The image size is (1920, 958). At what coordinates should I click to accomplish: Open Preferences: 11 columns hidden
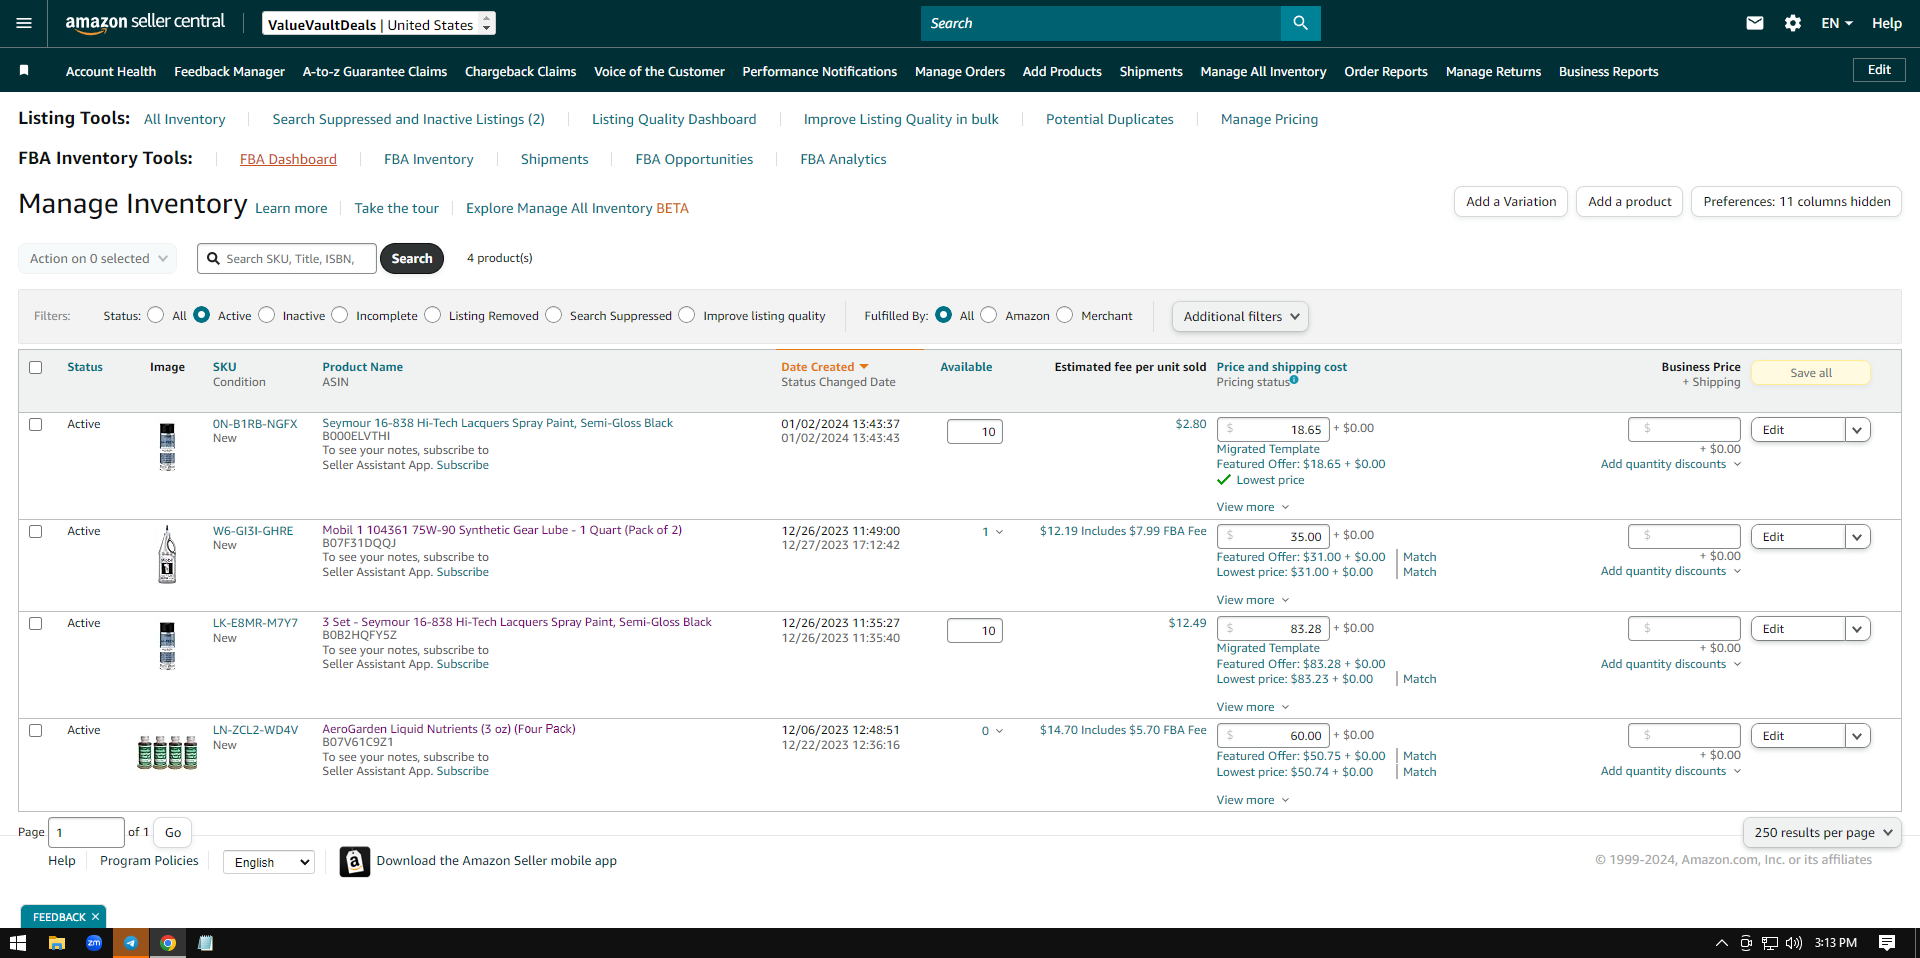click(1796, 201)
